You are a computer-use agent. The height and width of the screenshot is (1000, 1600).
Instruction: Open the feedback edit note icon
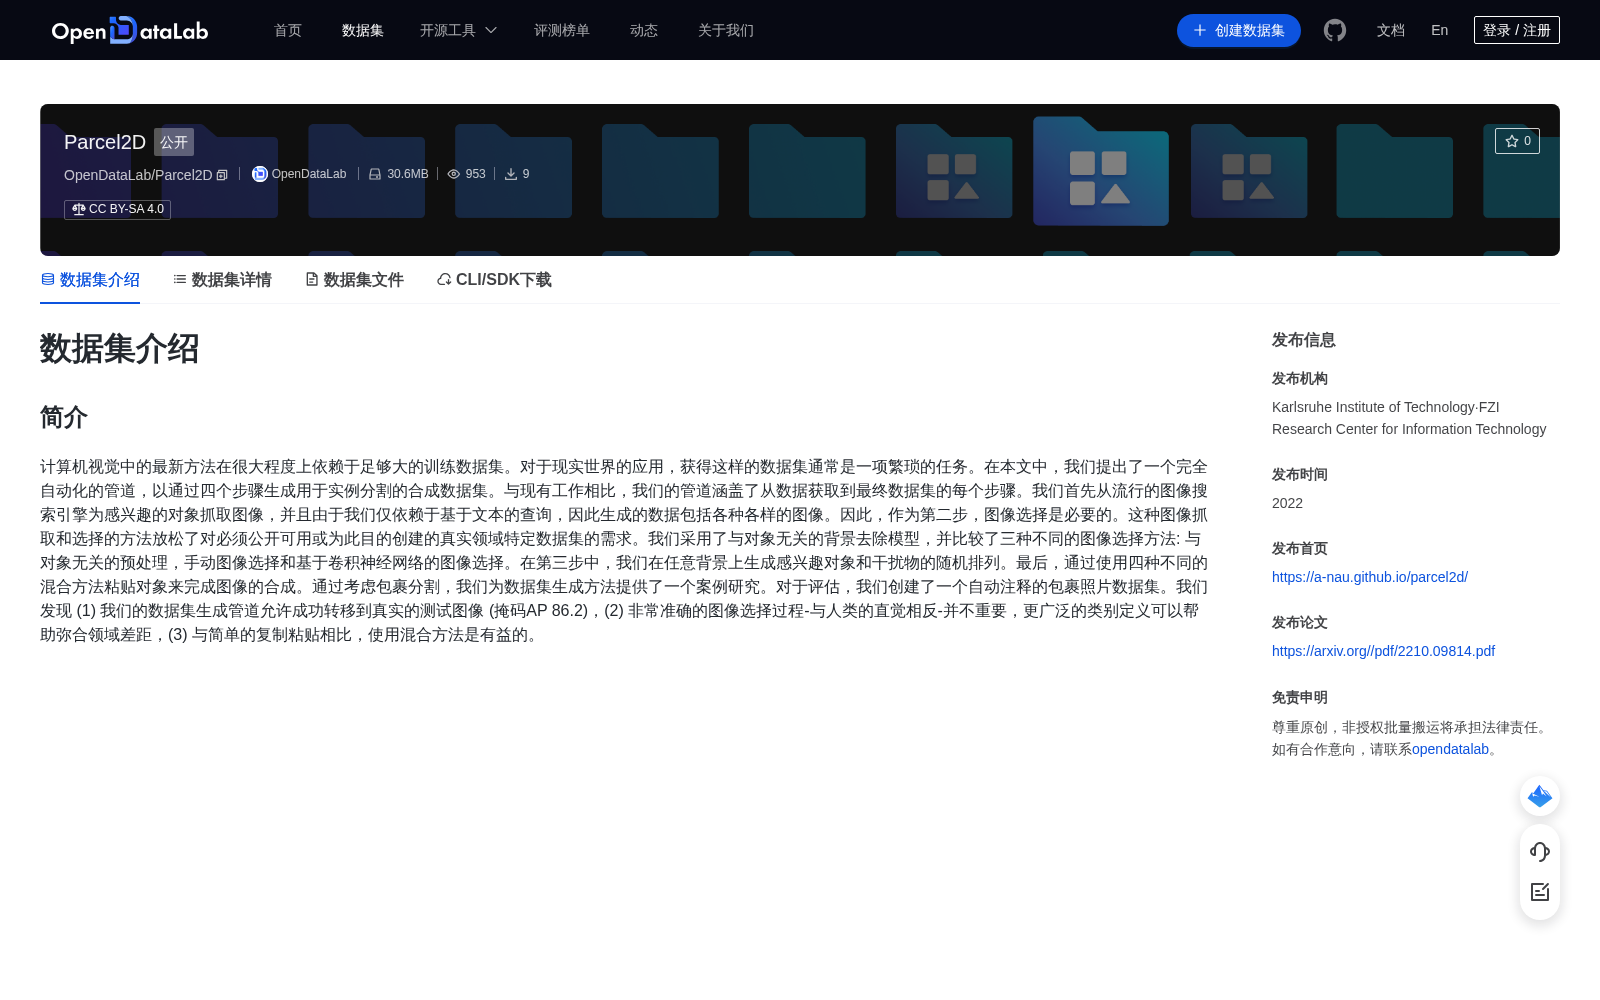pos(1540,892)
